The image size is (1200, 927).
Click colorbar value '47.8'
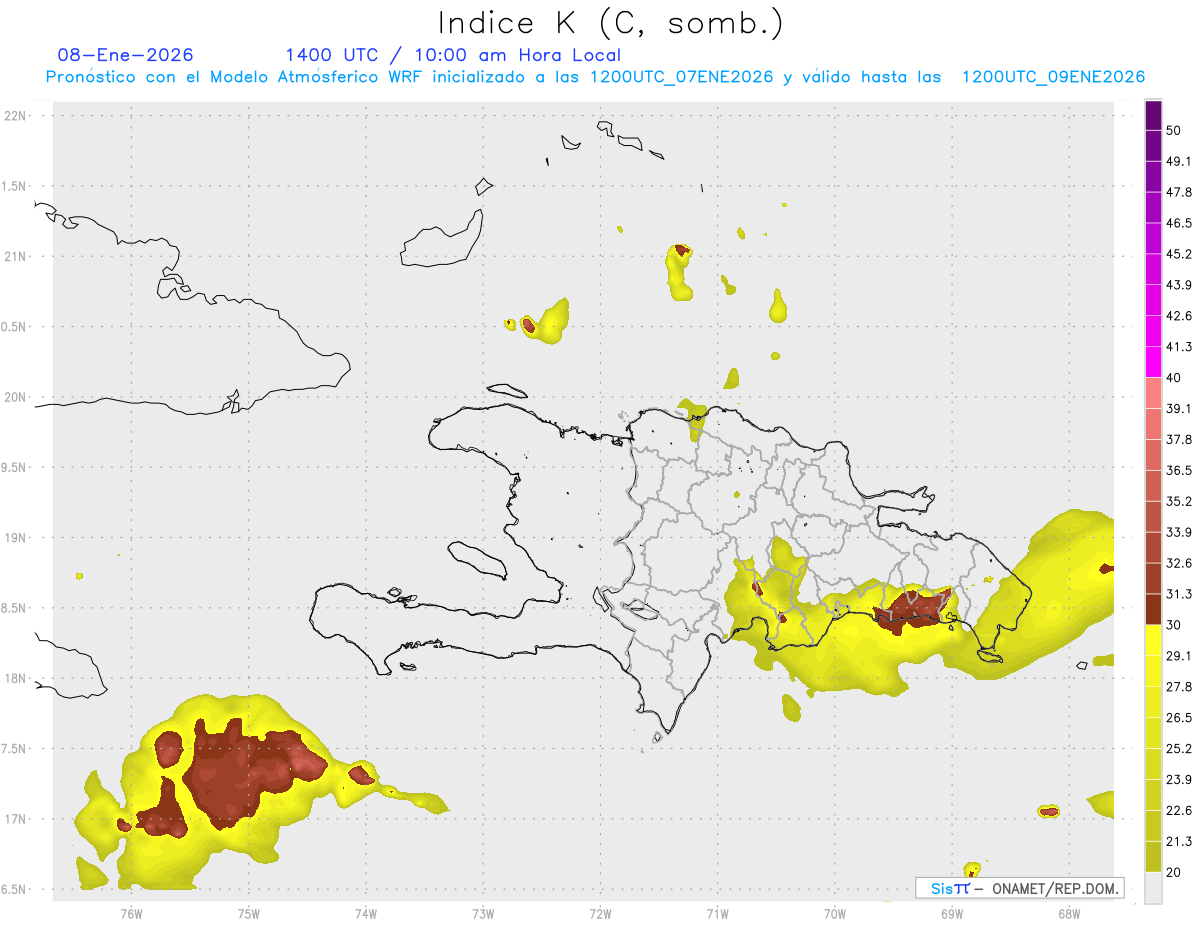[1179, 192]
